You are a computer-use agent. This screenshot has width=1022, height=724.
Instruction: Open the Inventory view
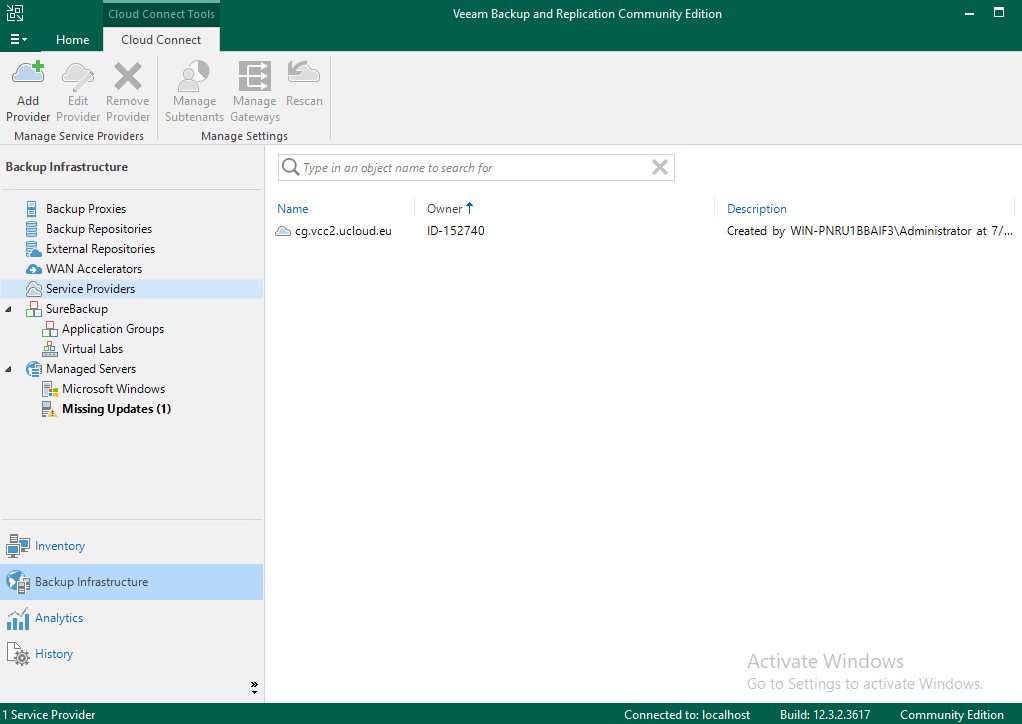(x=59, y=546)
